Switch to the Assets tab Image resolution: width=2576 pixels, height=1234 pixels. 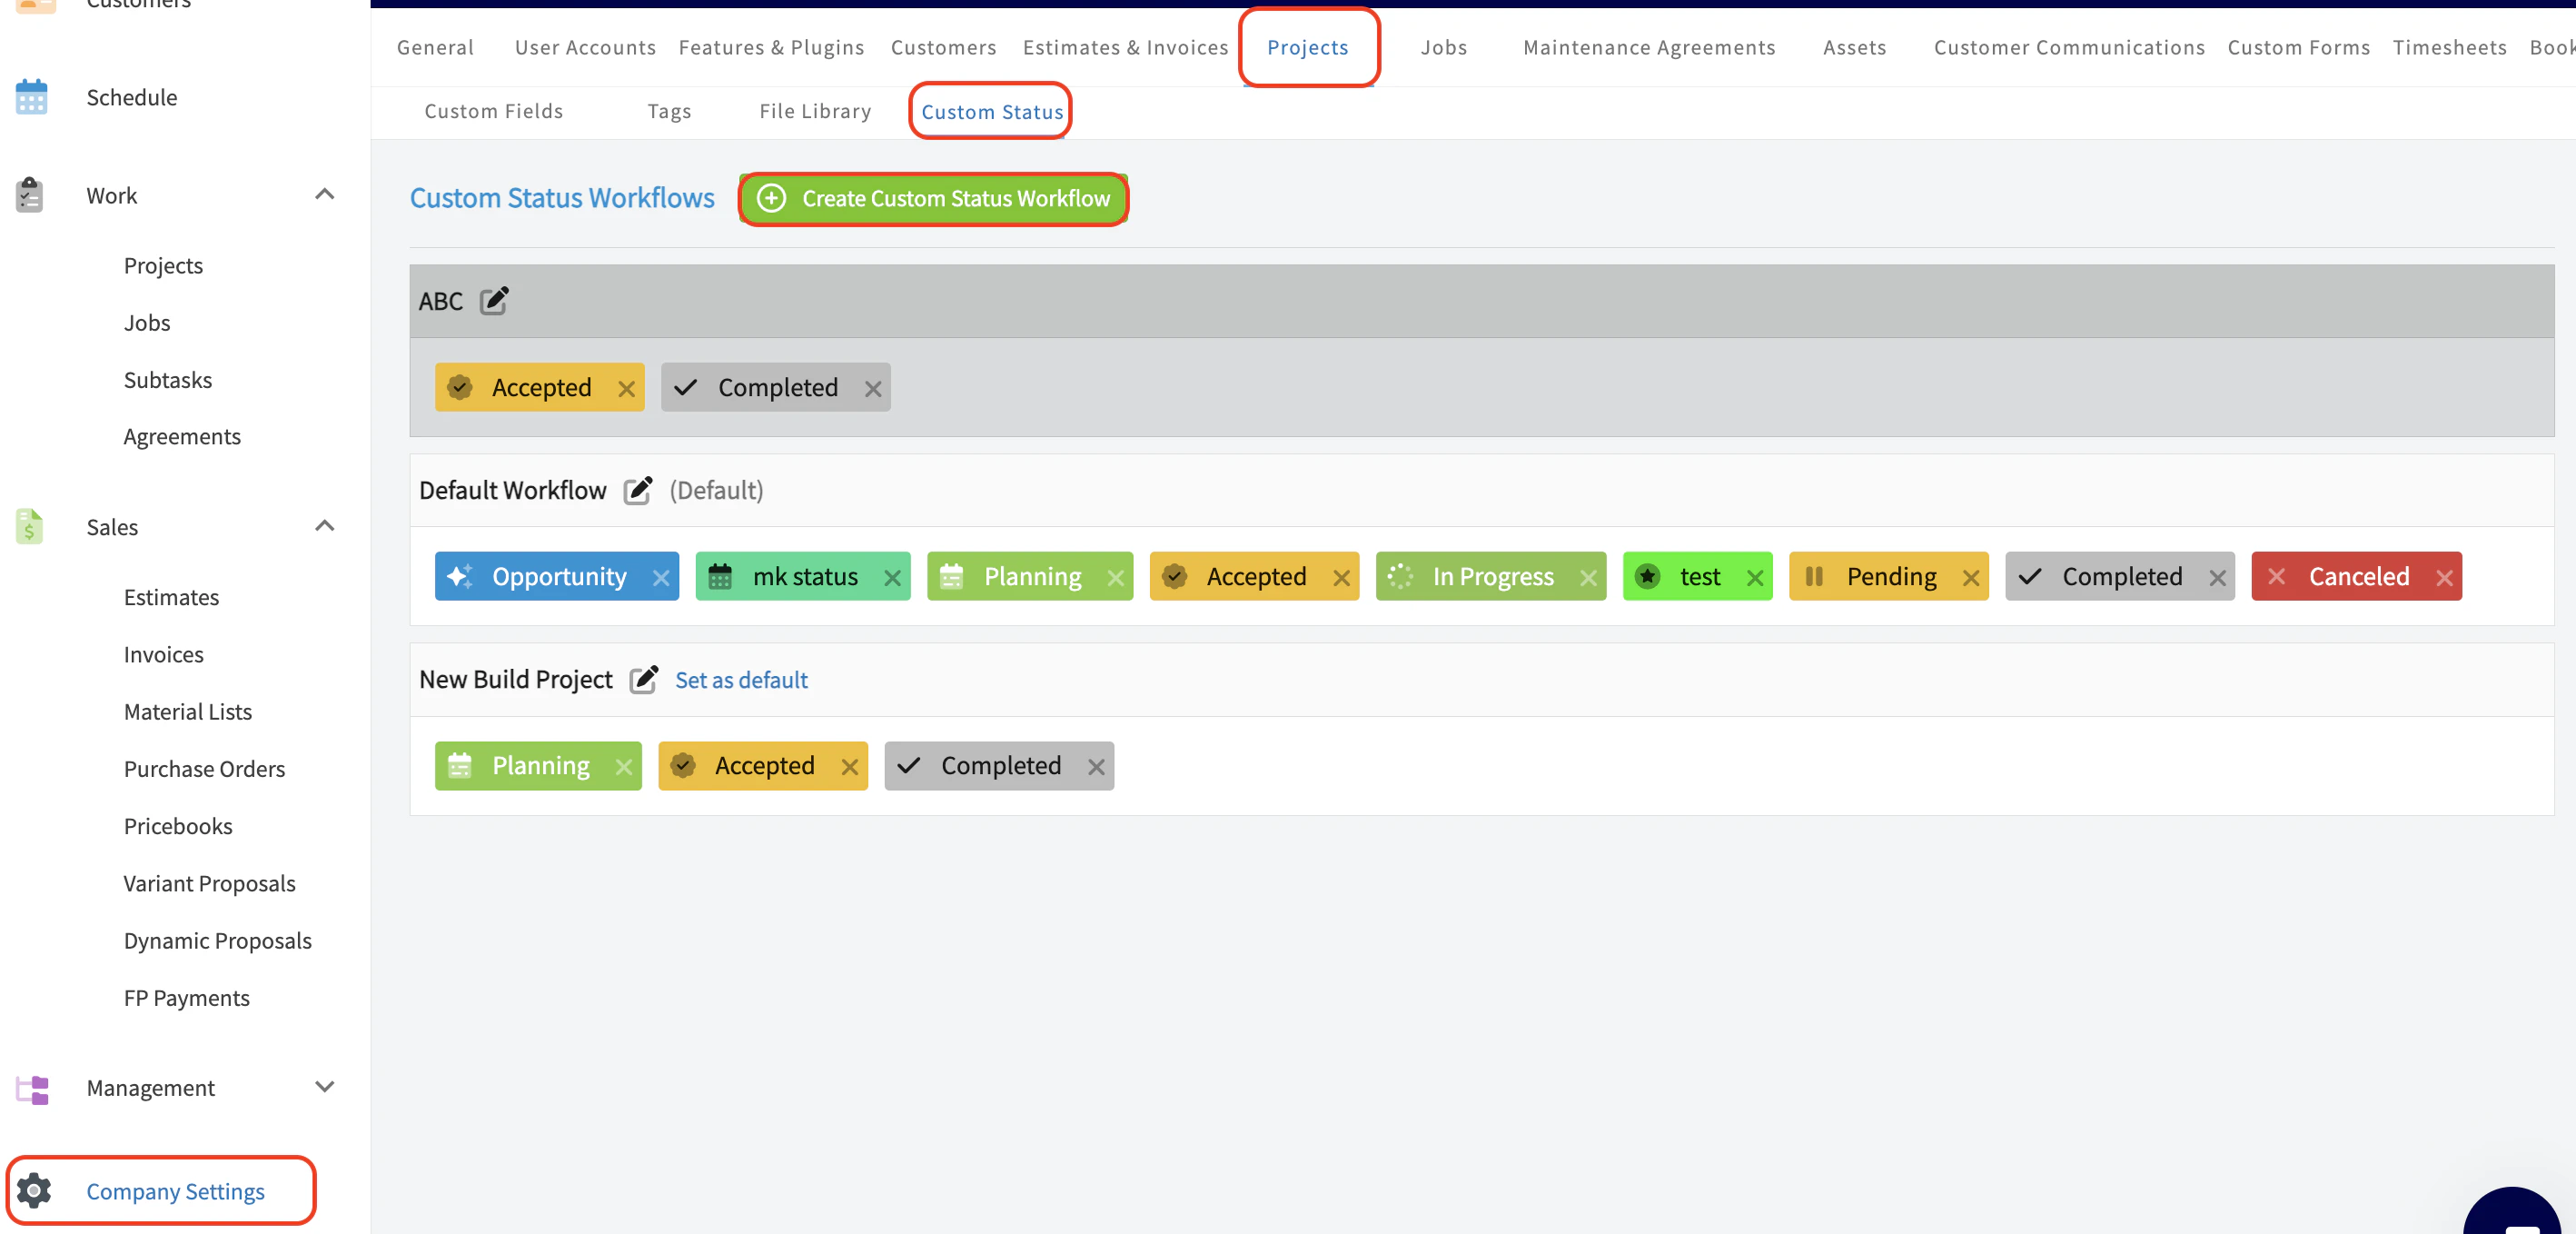tap(1854, 47)
